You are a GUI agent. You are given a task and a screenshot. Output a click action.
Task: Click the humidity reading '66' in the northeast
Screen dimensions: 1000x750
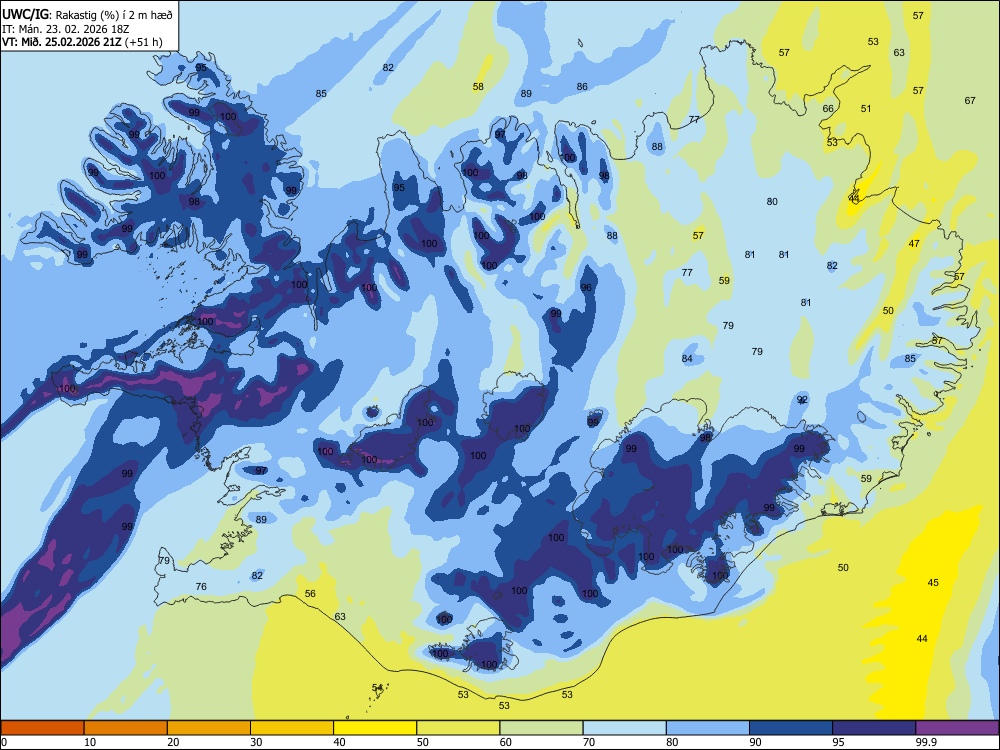pyautogui.click(x=828, y=108)
